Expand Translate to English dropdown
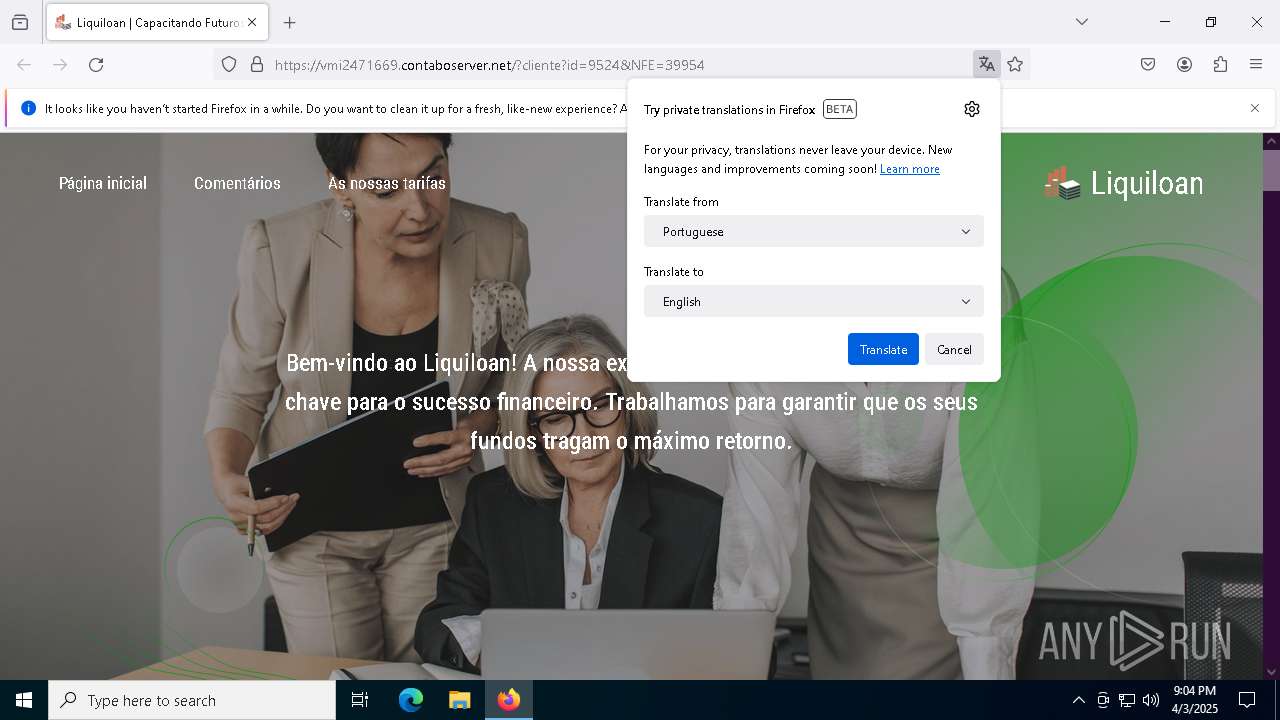 pyautogui.click(x=814, y=301)
